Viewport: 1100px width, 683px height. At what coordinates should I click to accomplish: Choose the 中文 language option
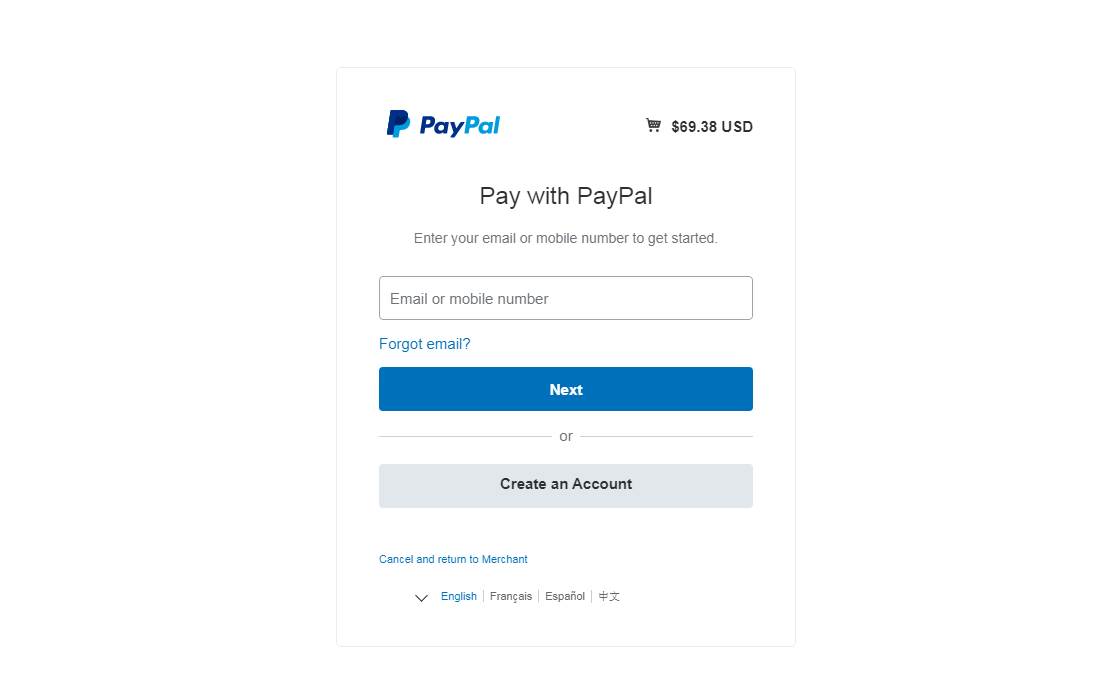tap(609, 596)
